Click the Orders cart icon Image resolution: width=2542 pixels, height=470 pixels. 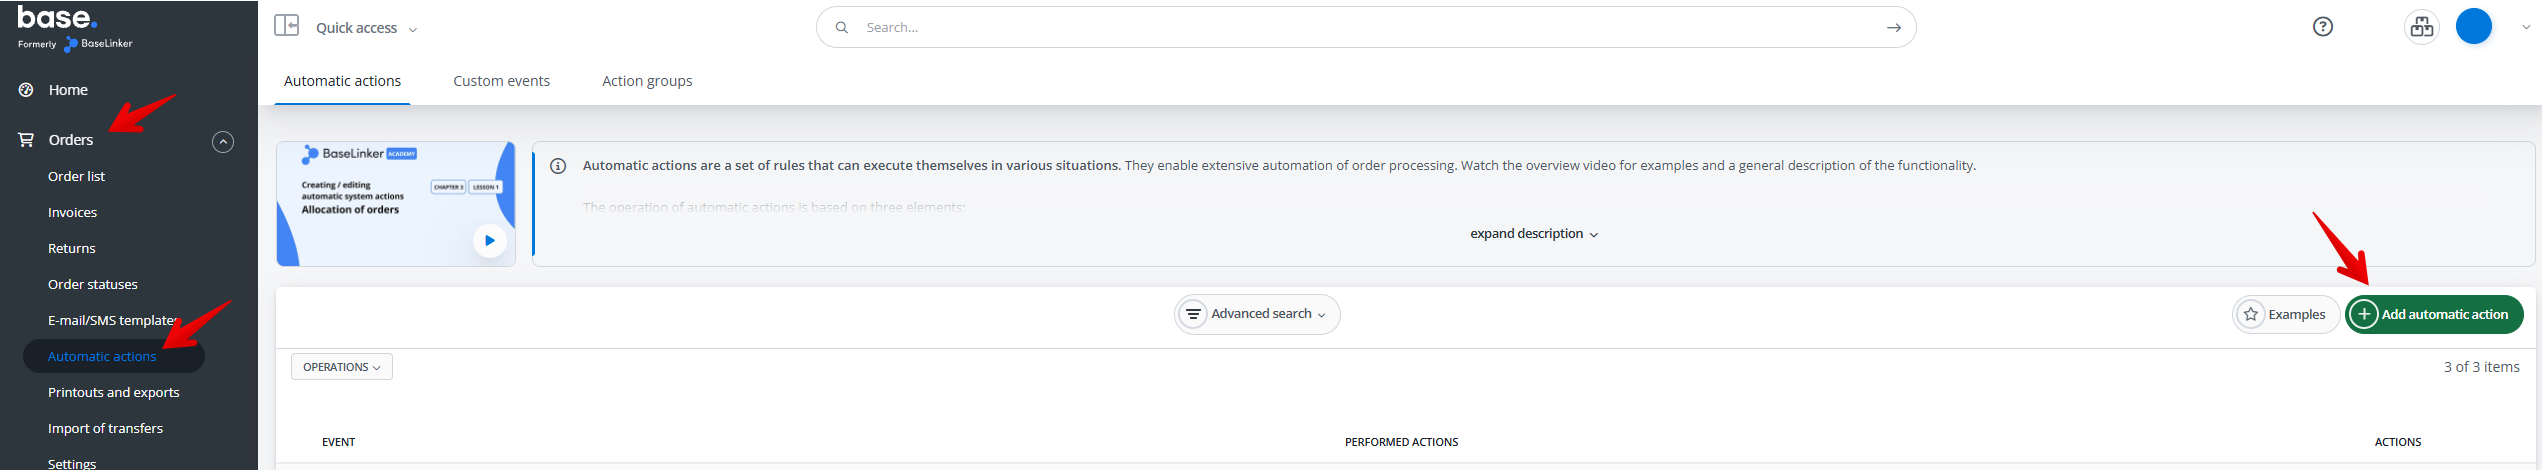(x=26, y=140)
